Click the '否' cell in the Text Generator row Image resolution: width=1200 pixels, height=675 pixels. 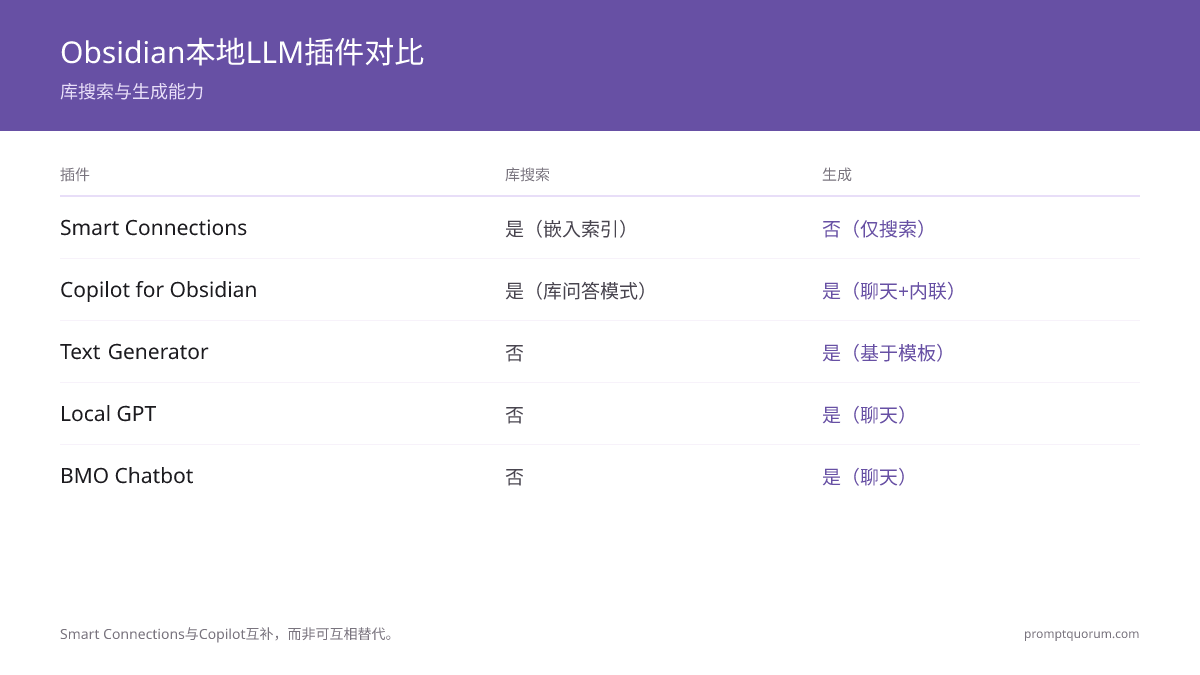point(514,353)
